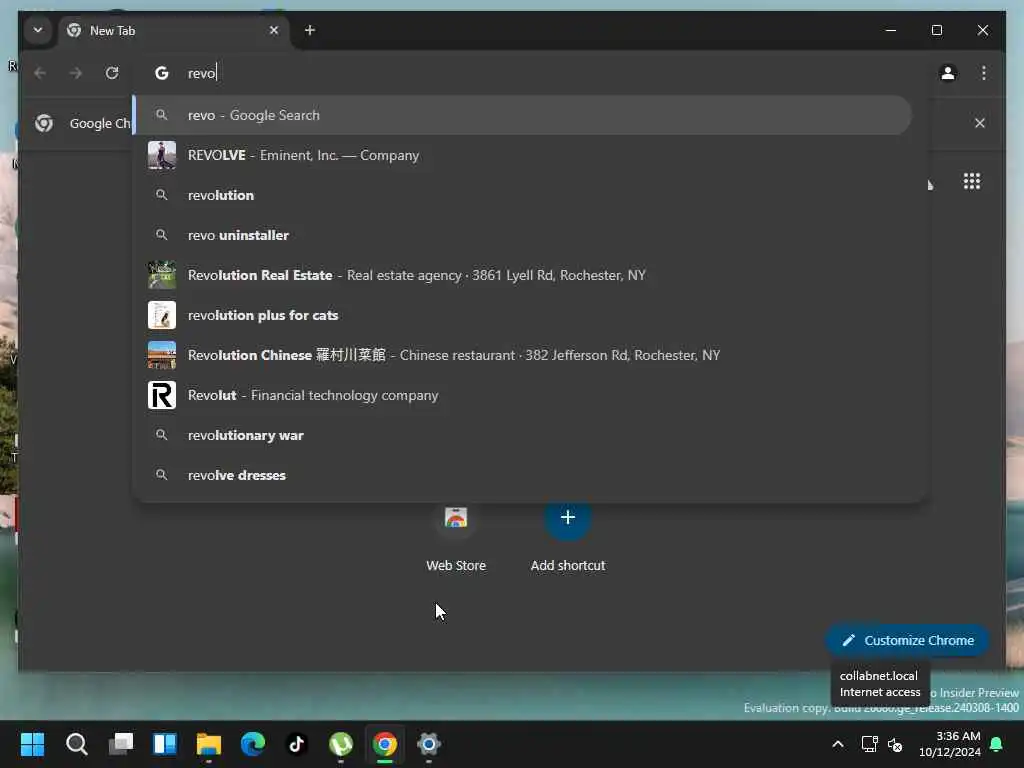The width and height of the screenshot is (1024, 768).
Task: Click the muted volume tray icon
Action: [x=895, y=744]
